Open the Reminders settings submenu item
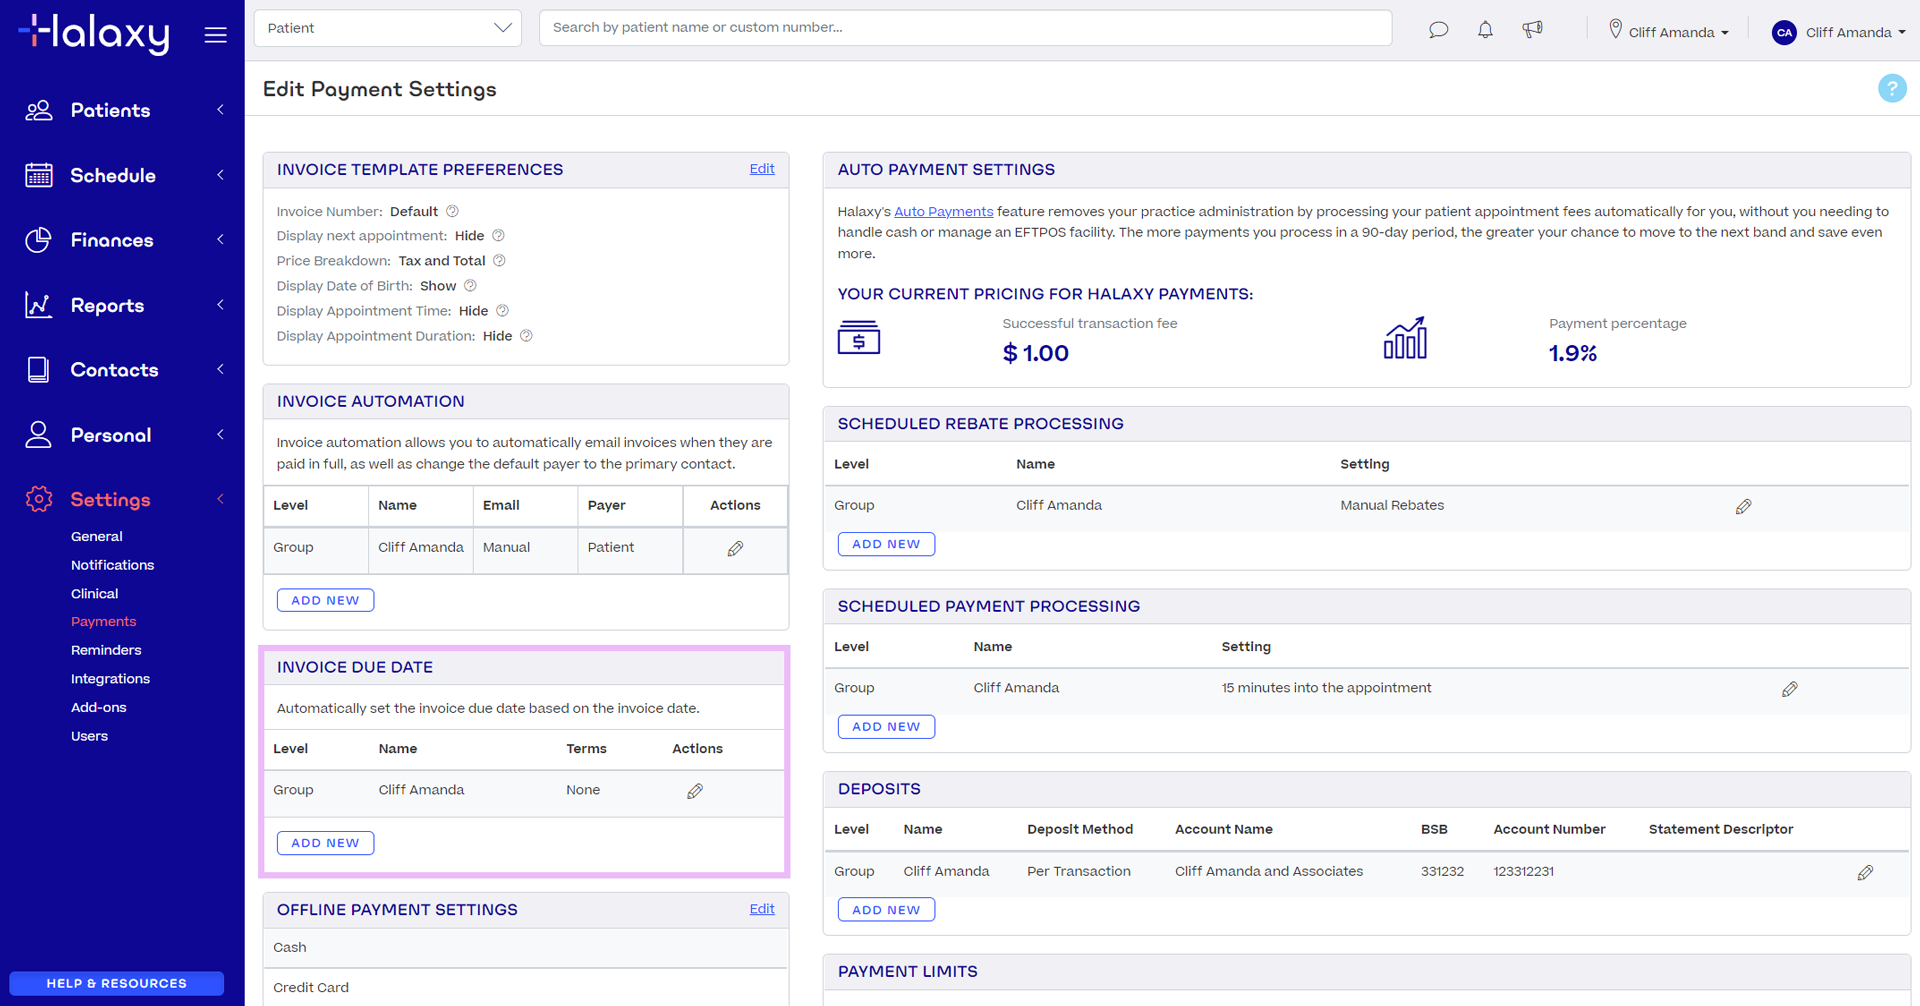 [106, 650]
